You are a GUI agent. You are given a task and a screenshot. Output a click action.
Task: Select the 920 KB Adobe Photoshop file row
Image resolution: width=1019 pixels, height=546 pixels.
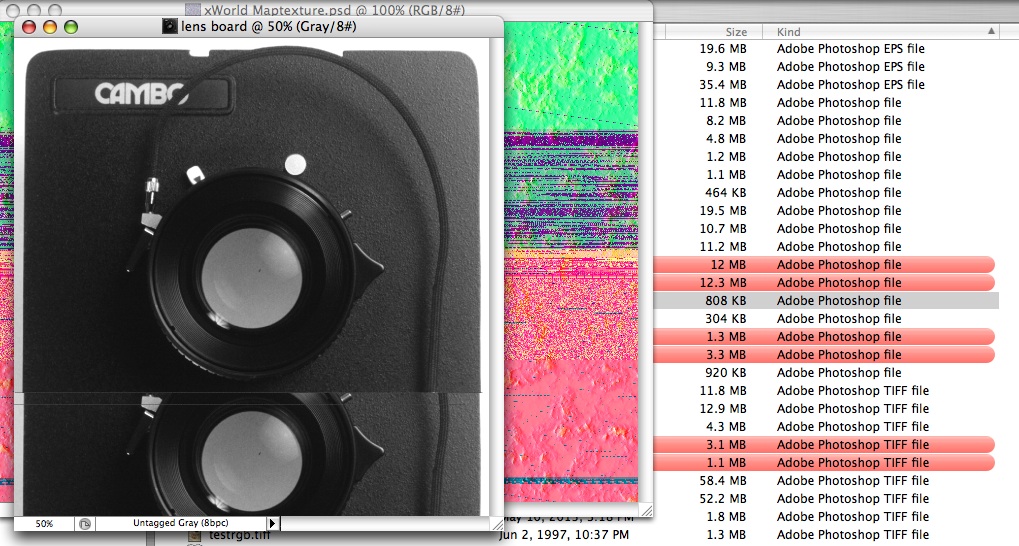pos(826,372)
